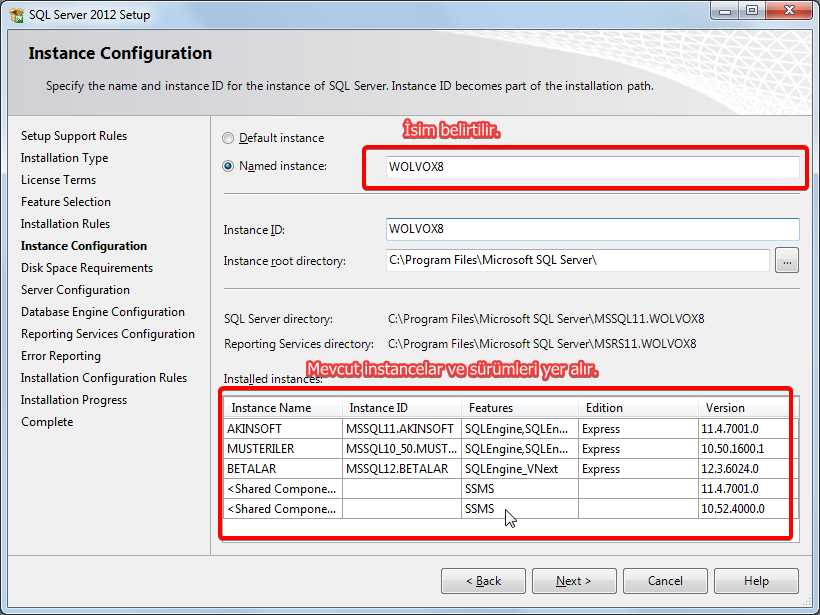Select the Default instance radio button
The image size is (820, 615).
(228, 138)
